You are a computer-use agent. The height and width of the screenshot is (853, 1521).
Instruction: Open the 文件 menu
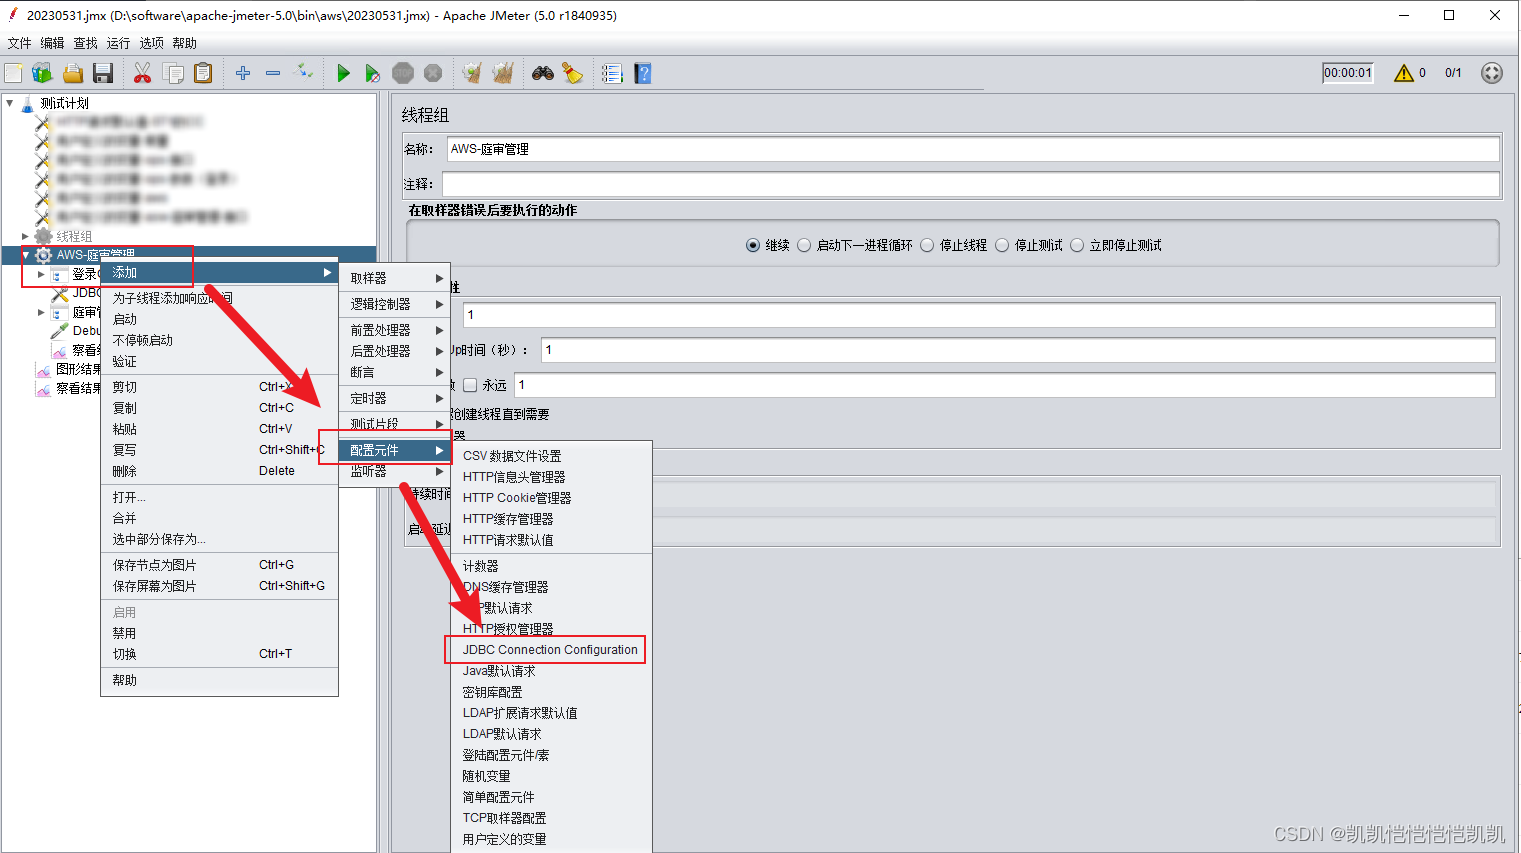19,43
